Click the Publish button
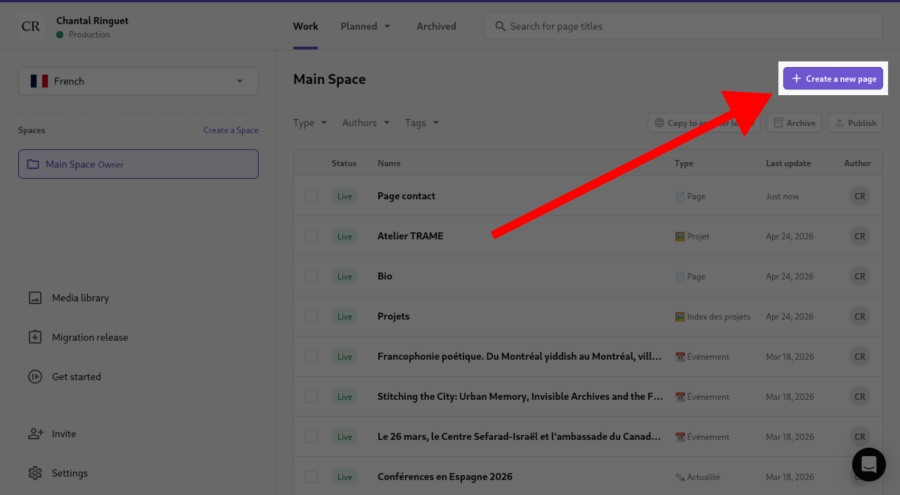900x495 pixels. coord(855,123)
